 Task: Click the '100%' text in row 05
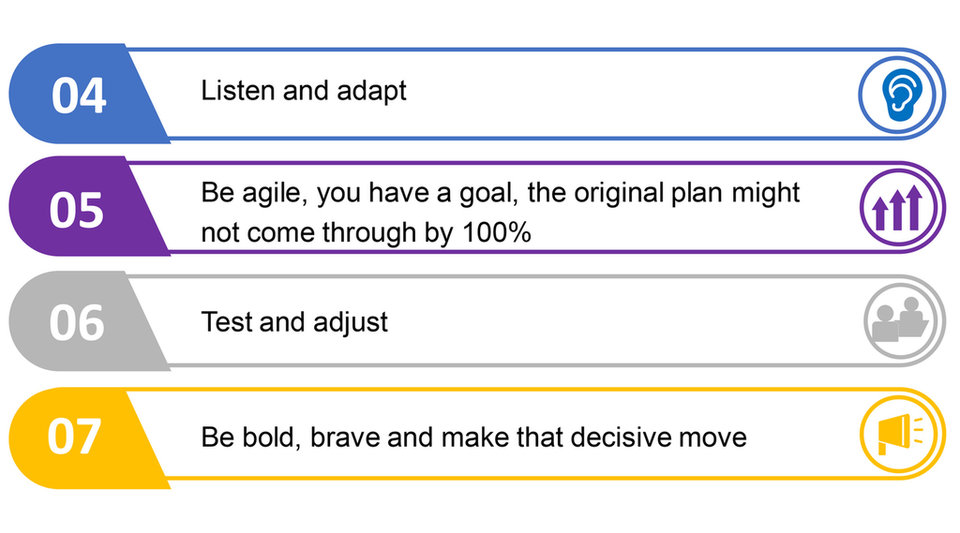click(x=497, y=233)
